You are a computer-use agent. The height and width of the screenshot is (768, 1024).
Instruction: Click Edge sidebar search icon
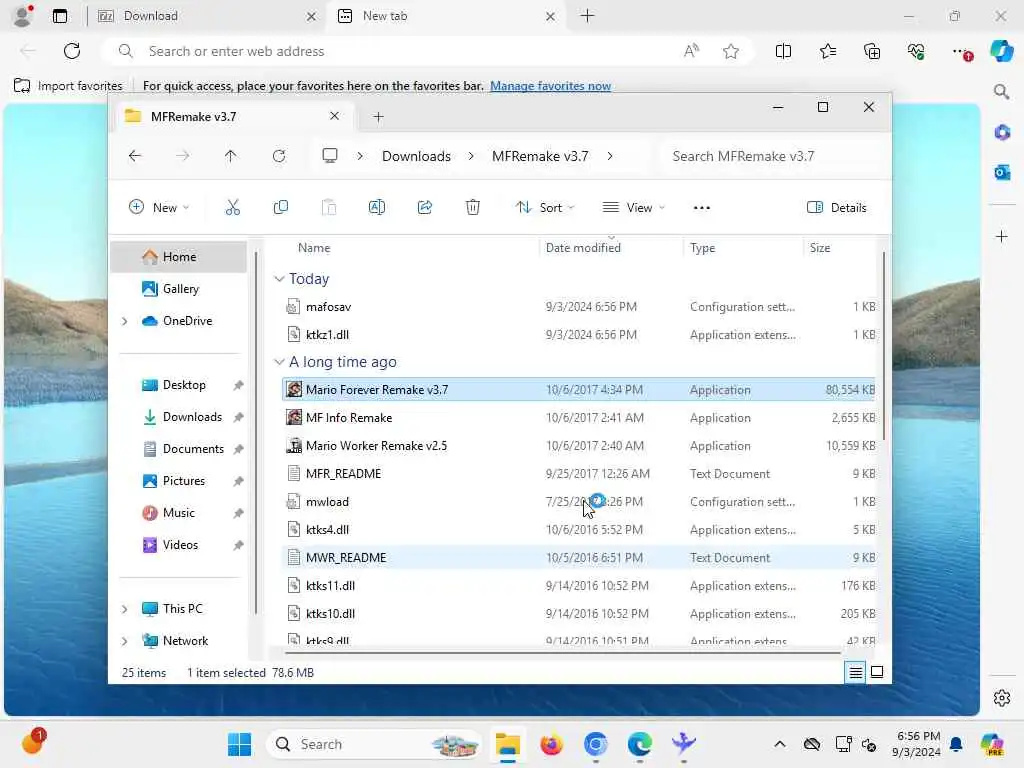click(1001, 92)
